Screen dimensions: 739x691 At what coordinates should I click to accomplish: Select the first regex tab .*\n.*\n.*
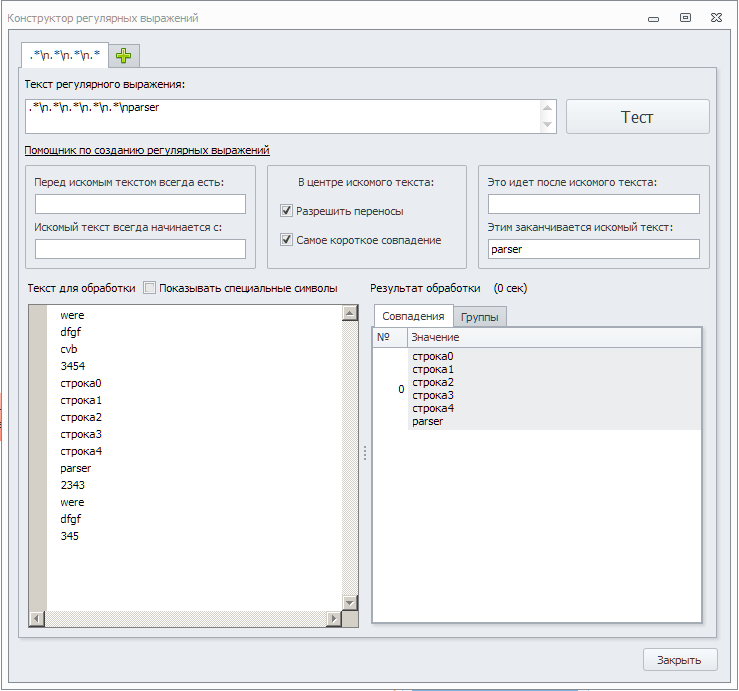pos(64,56)
